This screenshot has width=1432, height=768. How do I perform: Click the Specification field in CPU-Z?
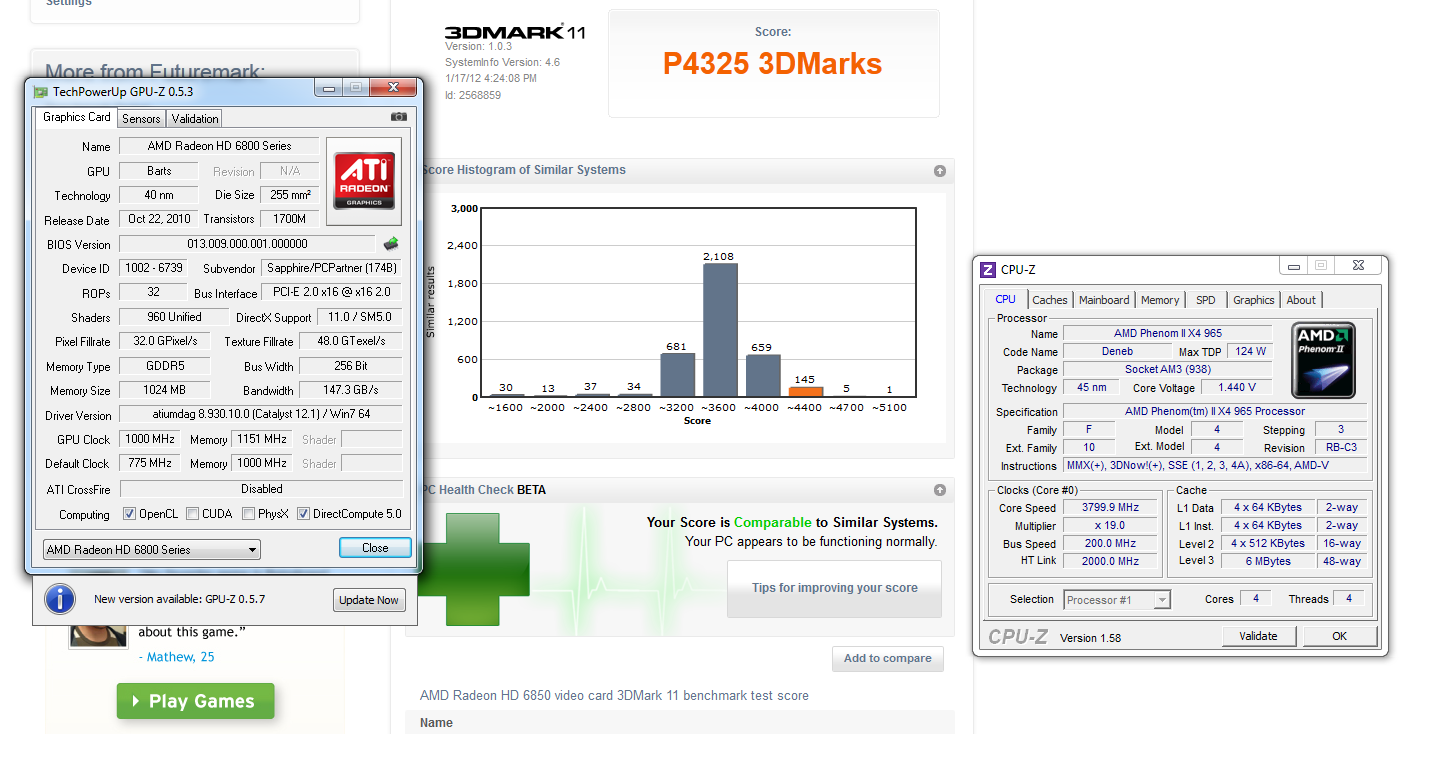(x=1215, y=411)
